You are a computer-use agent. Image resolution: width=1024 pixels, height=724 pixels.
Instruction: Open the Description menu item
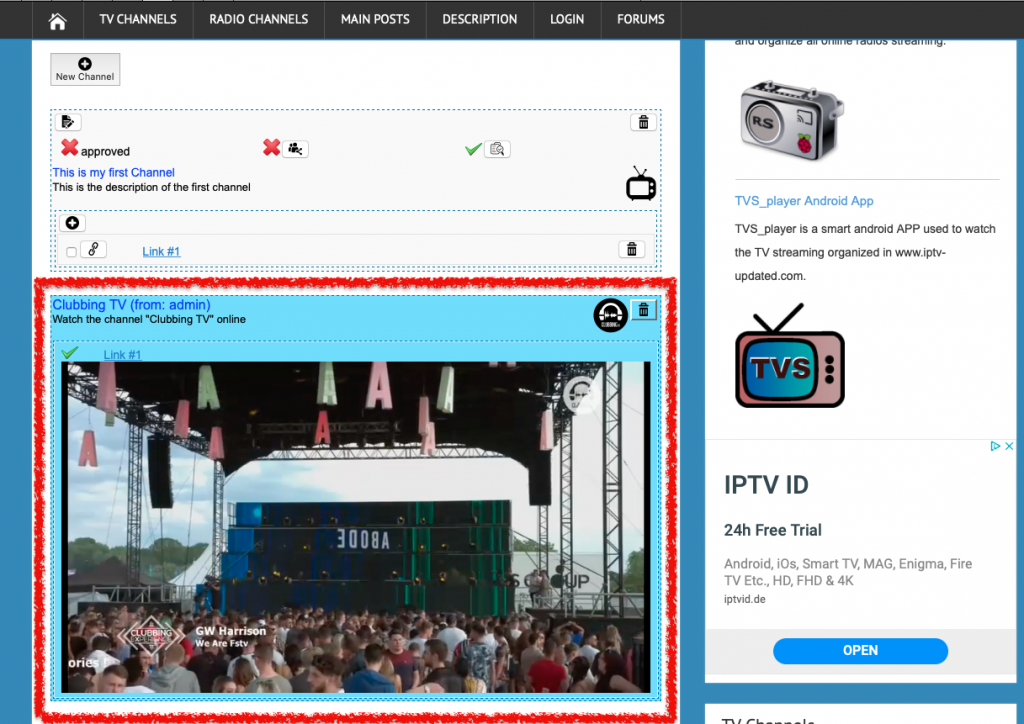pos(479,20)
